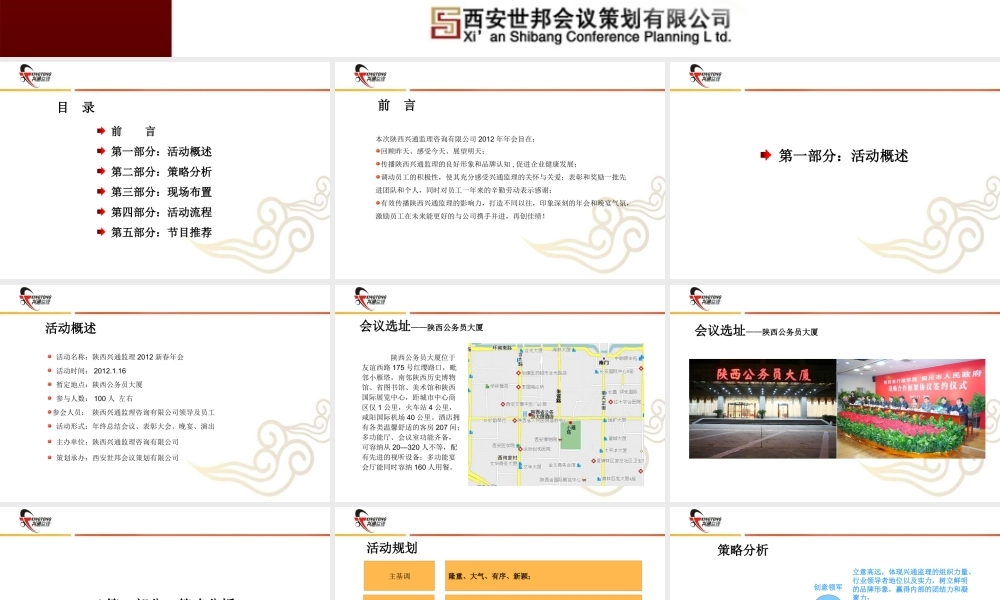This screenshot has width=1000, height=600.
Task: Select 第五部分:节目推荐 in the contents list
Action: point(161,232)
